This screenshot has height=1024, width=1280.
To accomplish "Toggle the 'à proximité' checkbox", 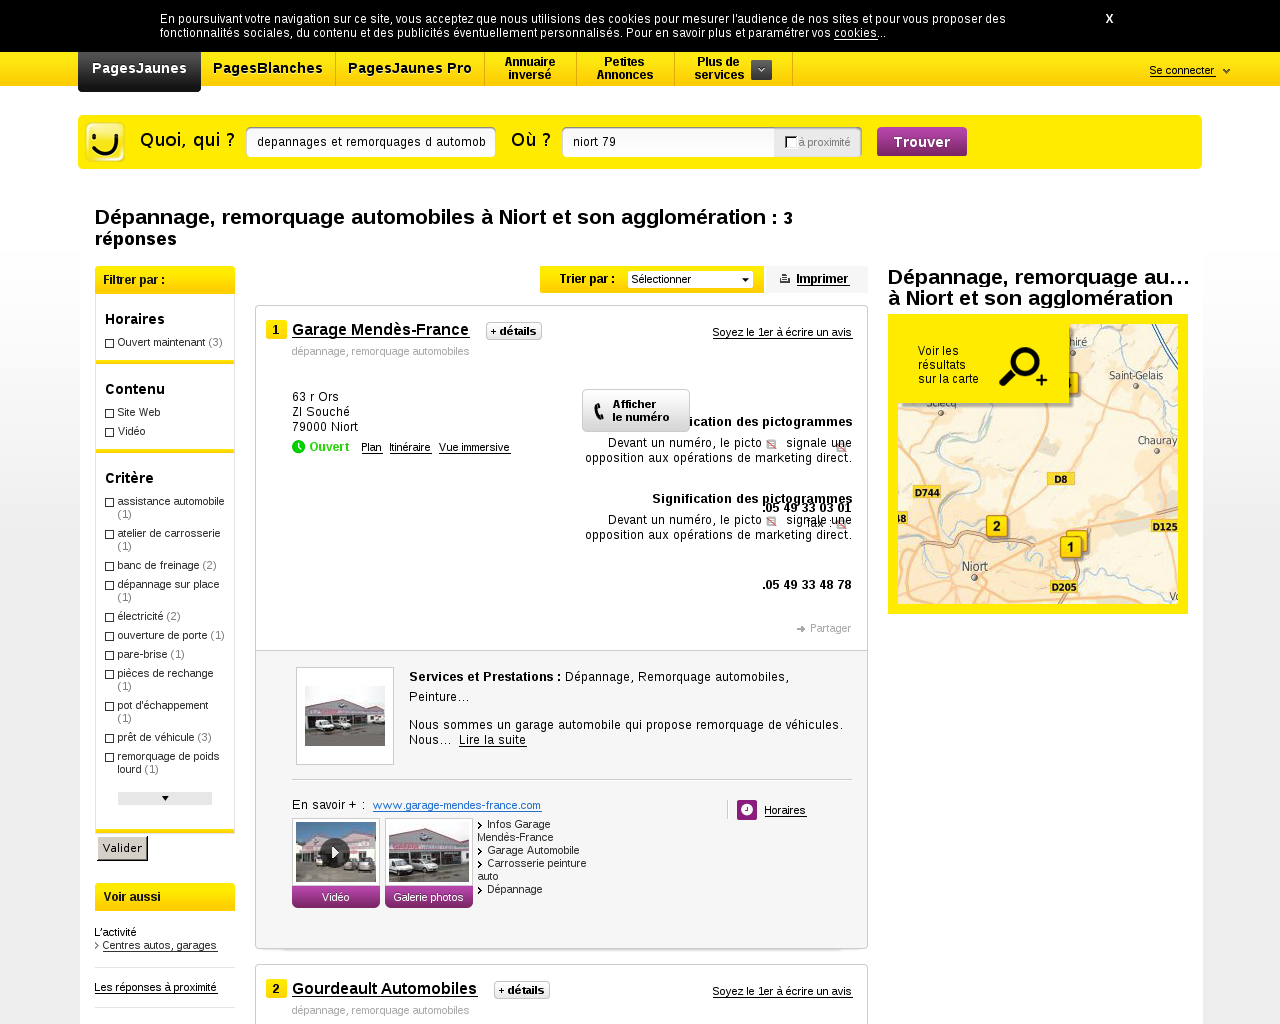I will tap(791, 142).
